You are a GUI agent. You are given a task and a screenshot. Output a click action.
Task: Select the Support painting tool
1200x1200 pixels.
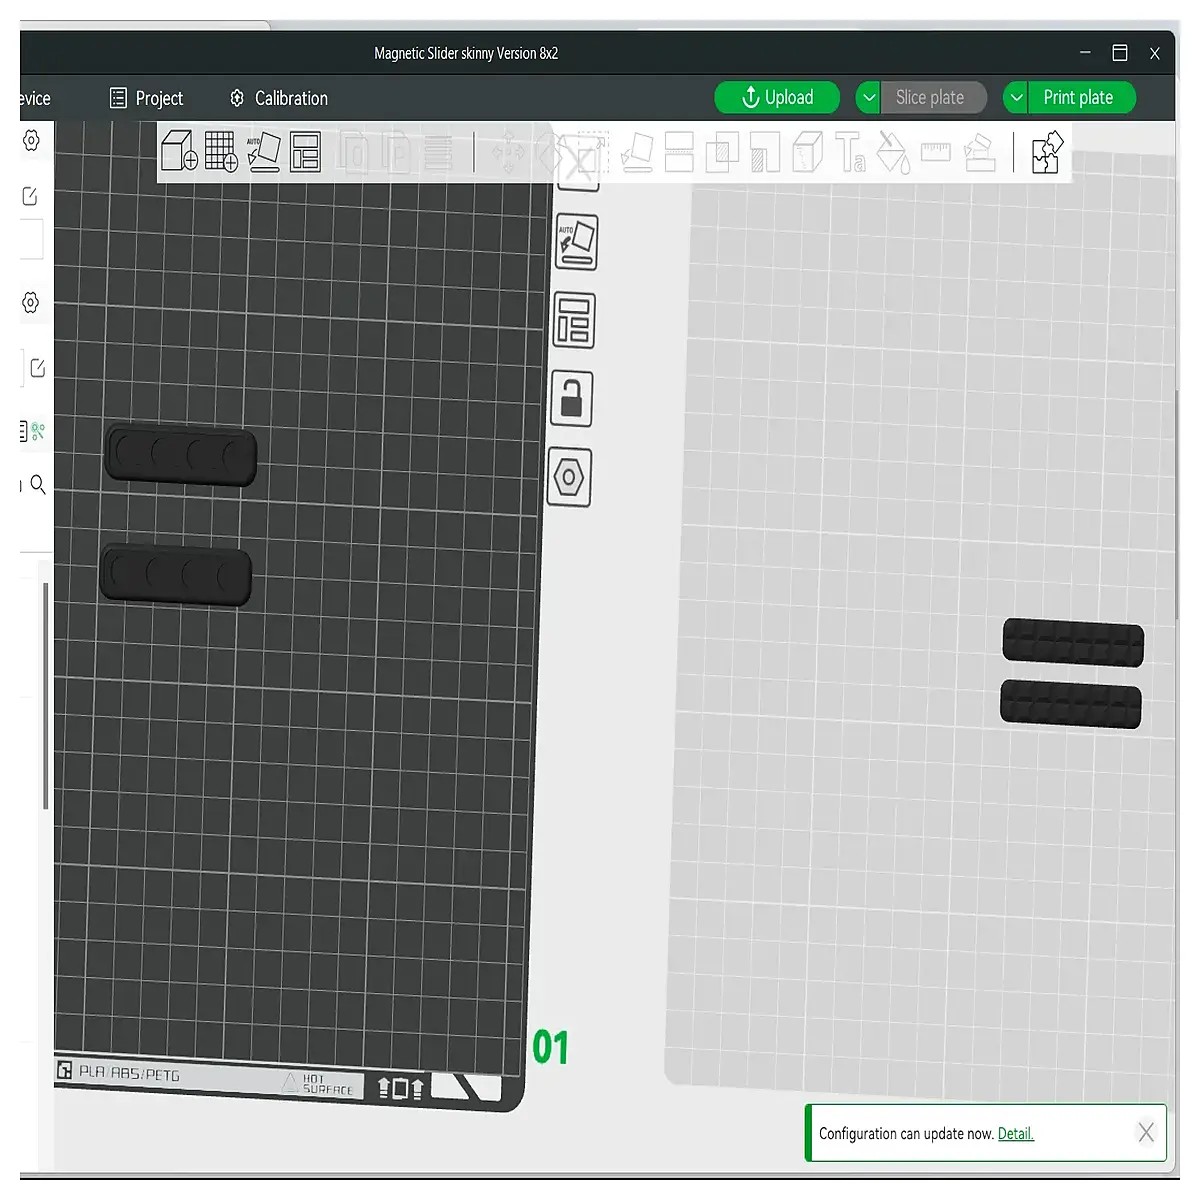pos(765,152)
